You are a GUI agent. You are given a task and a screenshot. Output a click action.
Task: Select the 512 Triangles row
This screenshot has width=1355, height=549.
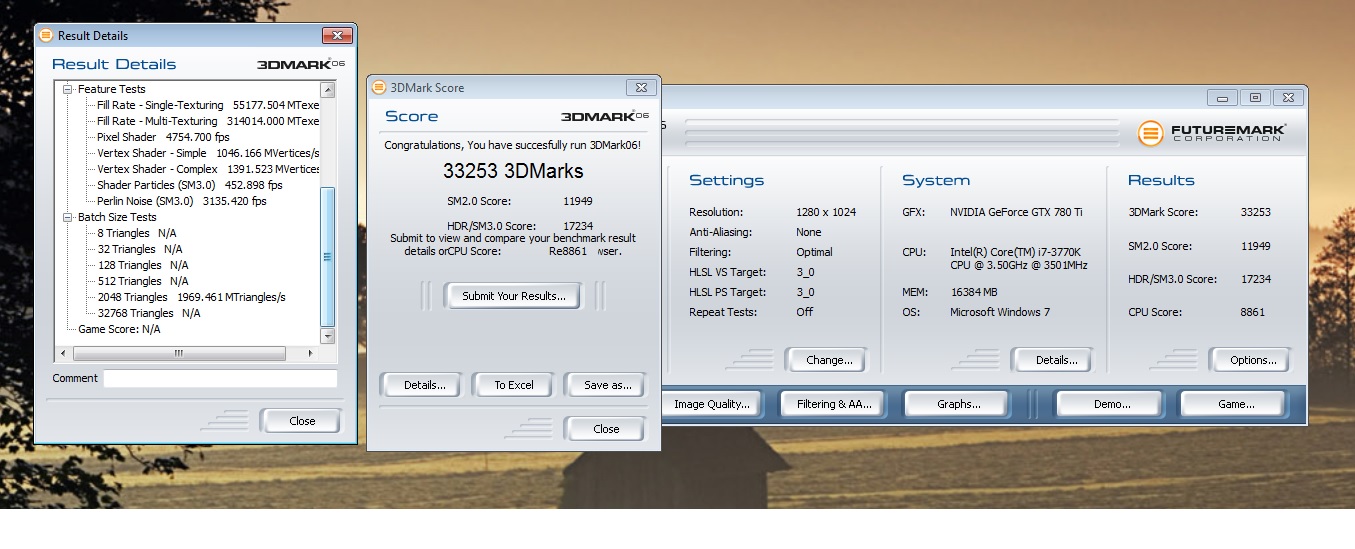pos(142,281)
